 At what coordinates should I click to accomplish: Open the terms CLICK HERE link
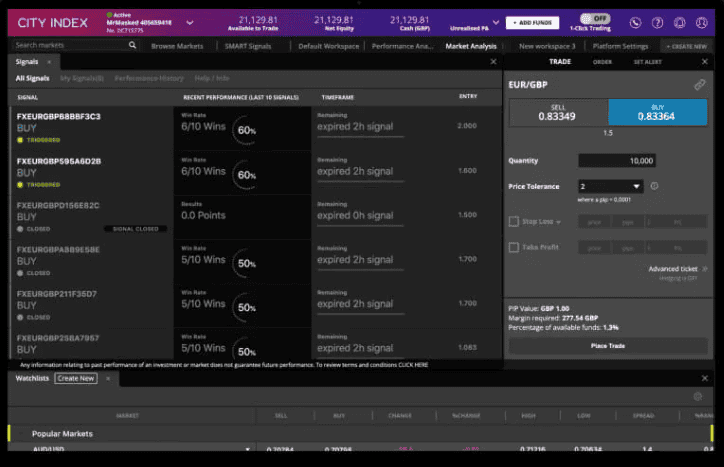click(x=413, y=365)
